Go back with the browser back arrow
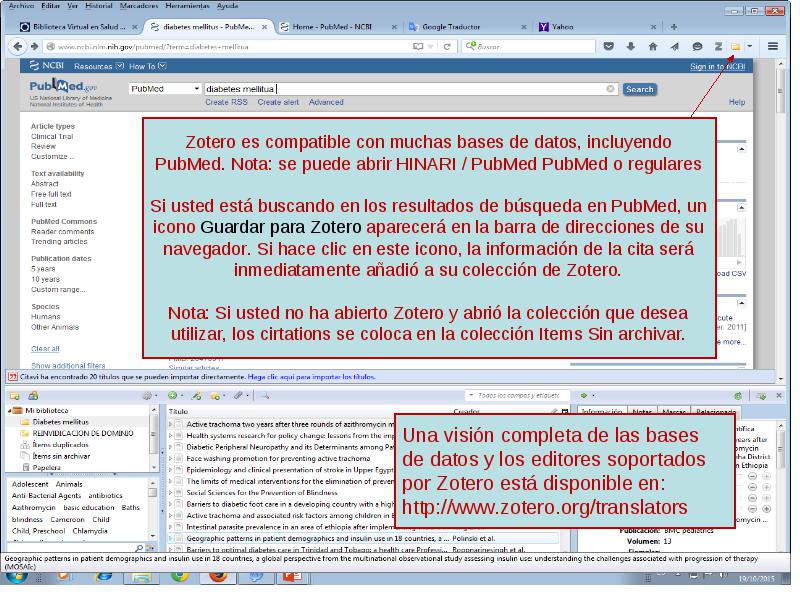The width and height of the screenshot is (800, 600). [17, 46]
